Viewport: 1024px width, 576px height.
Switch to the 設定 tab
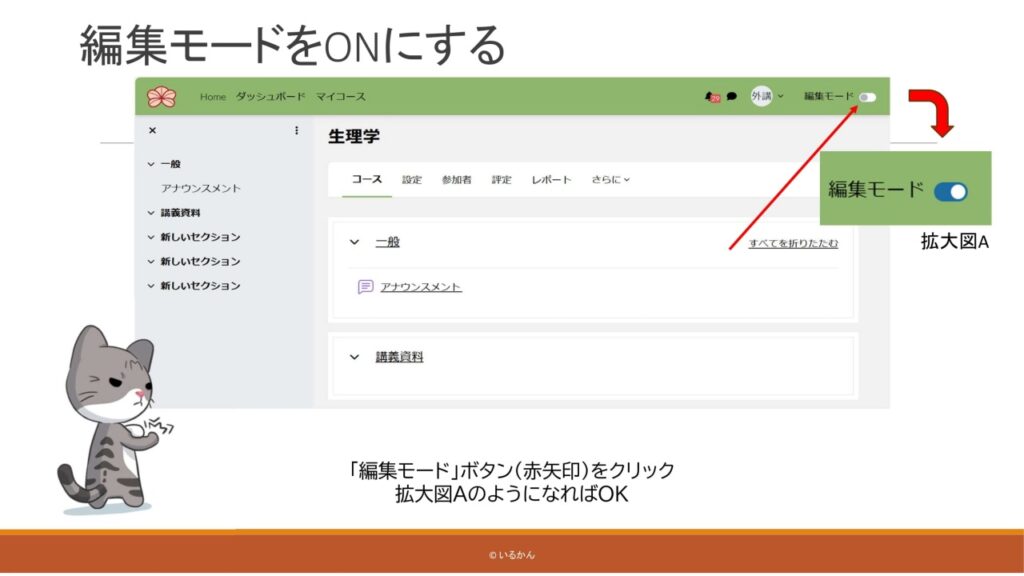coord(412,180)
